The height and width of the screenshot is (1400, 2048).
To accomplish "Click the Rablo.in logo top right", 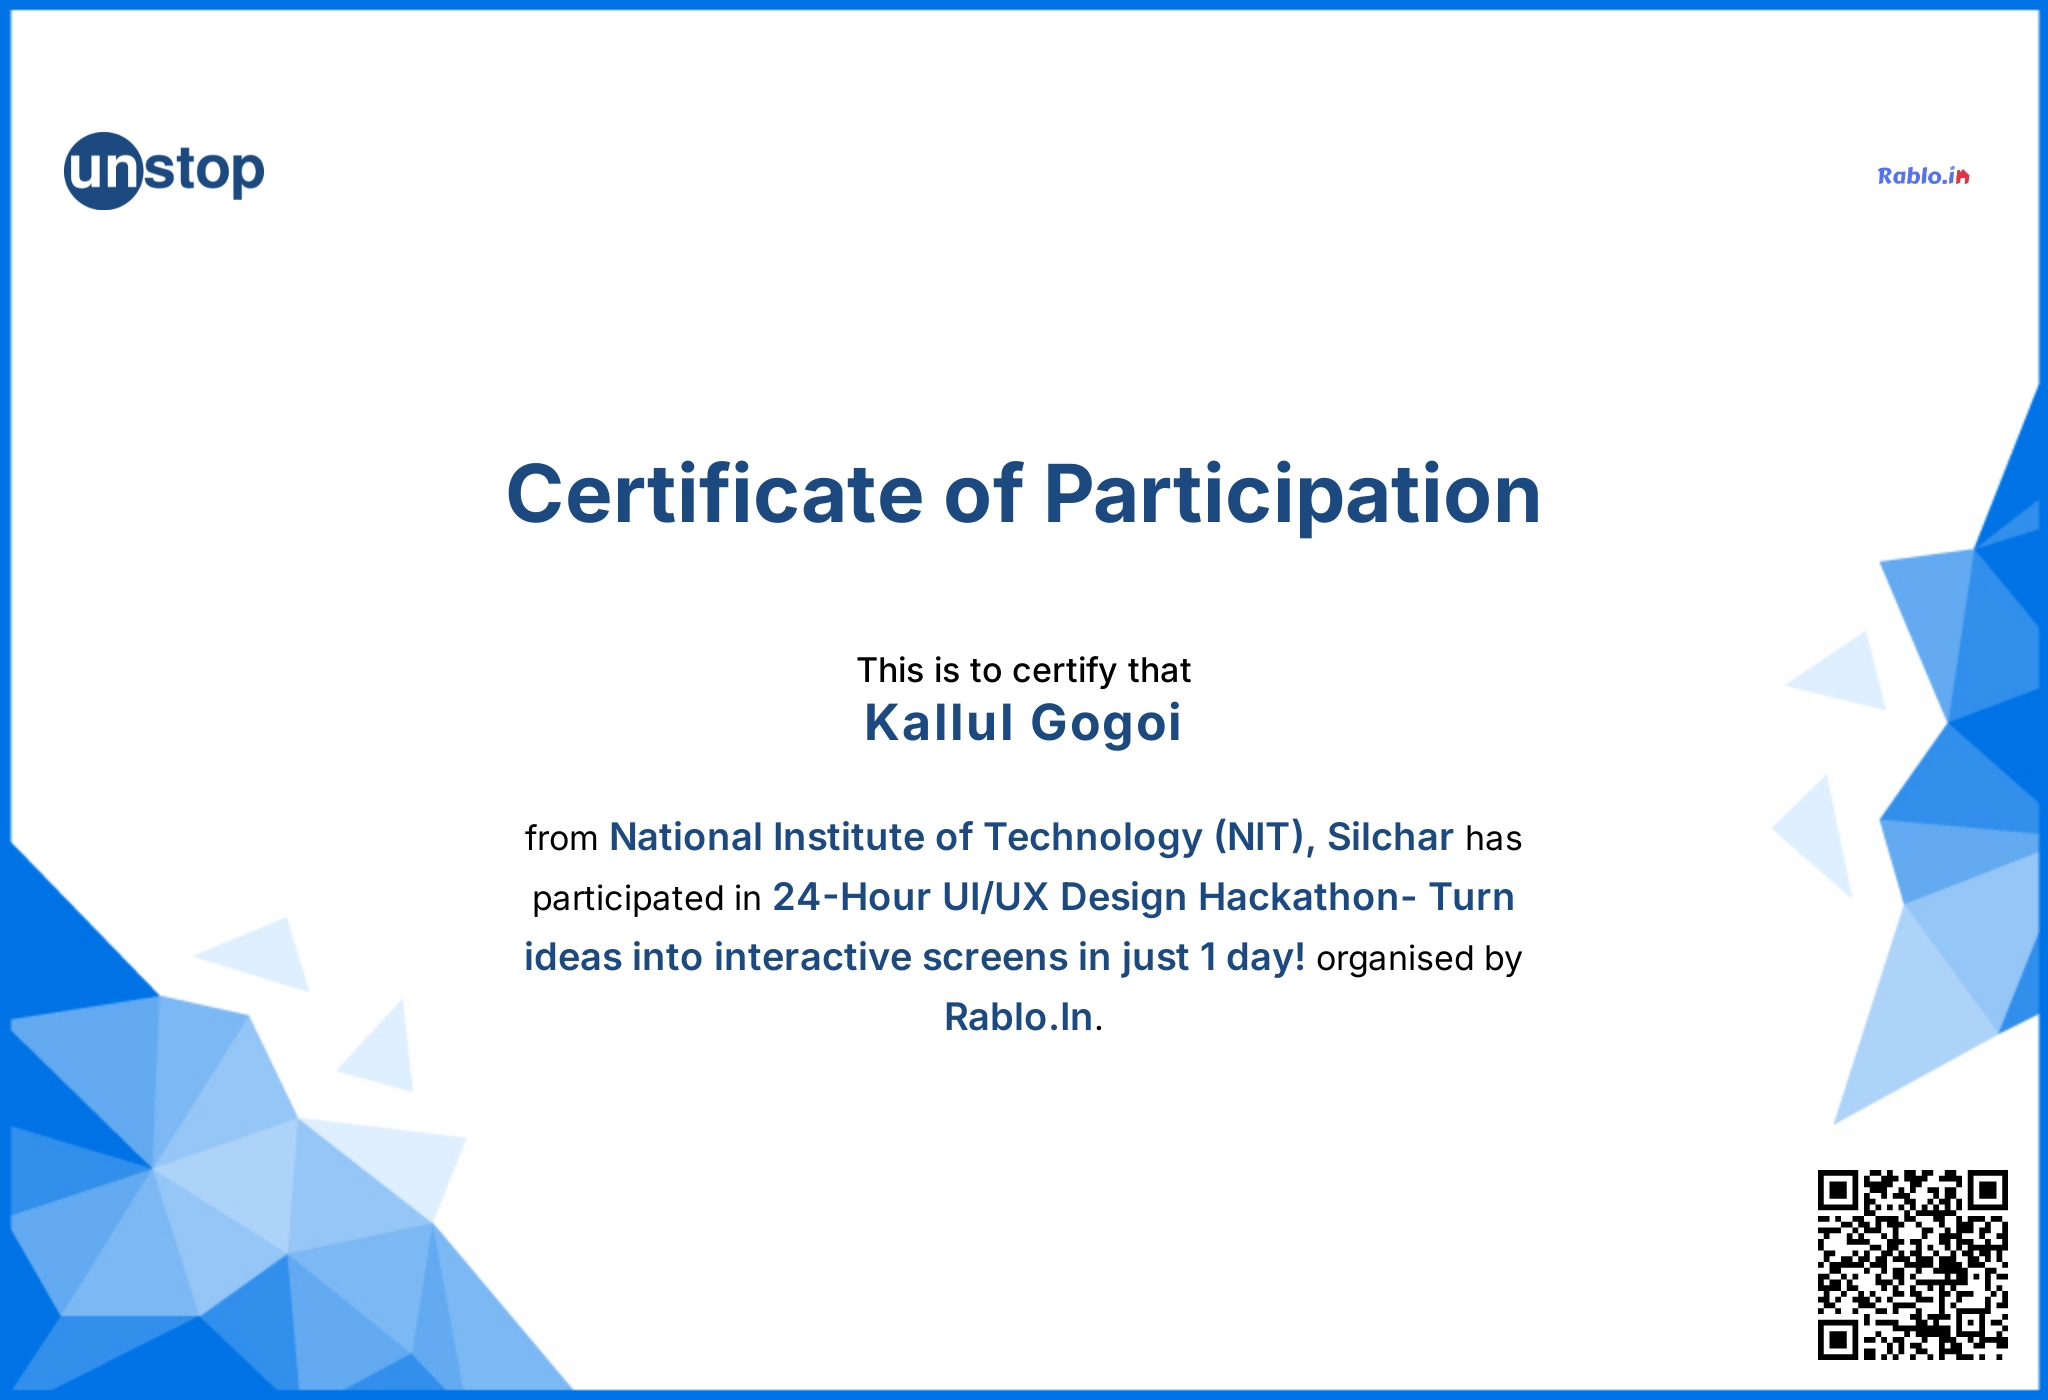I will 1922,176.
